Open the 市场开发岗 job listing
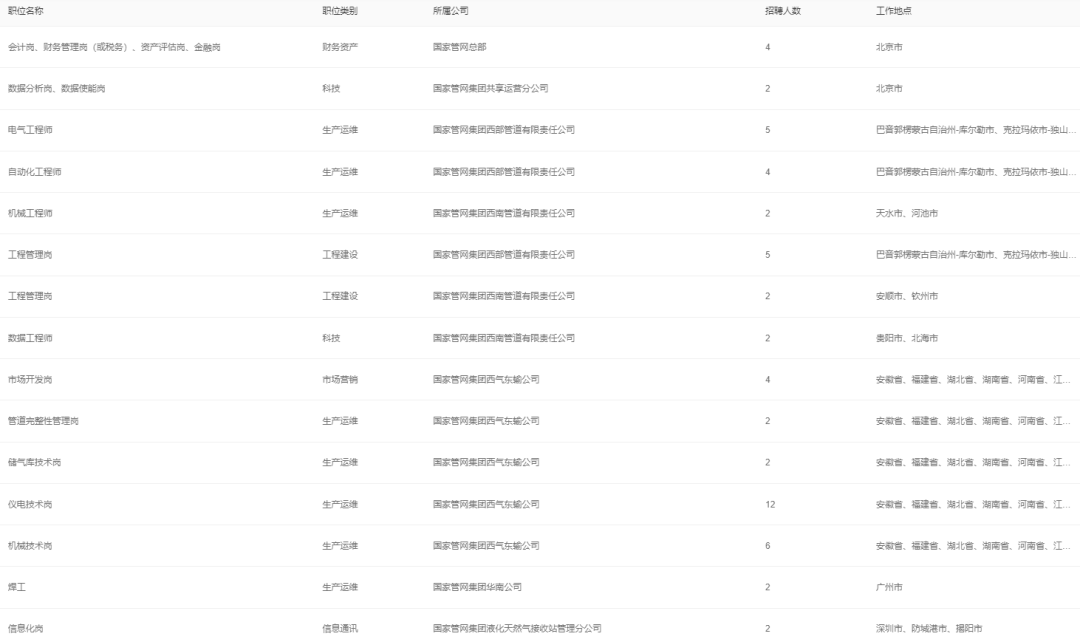The height and width of the screenshot is (642, 1080). click(30, 380)
